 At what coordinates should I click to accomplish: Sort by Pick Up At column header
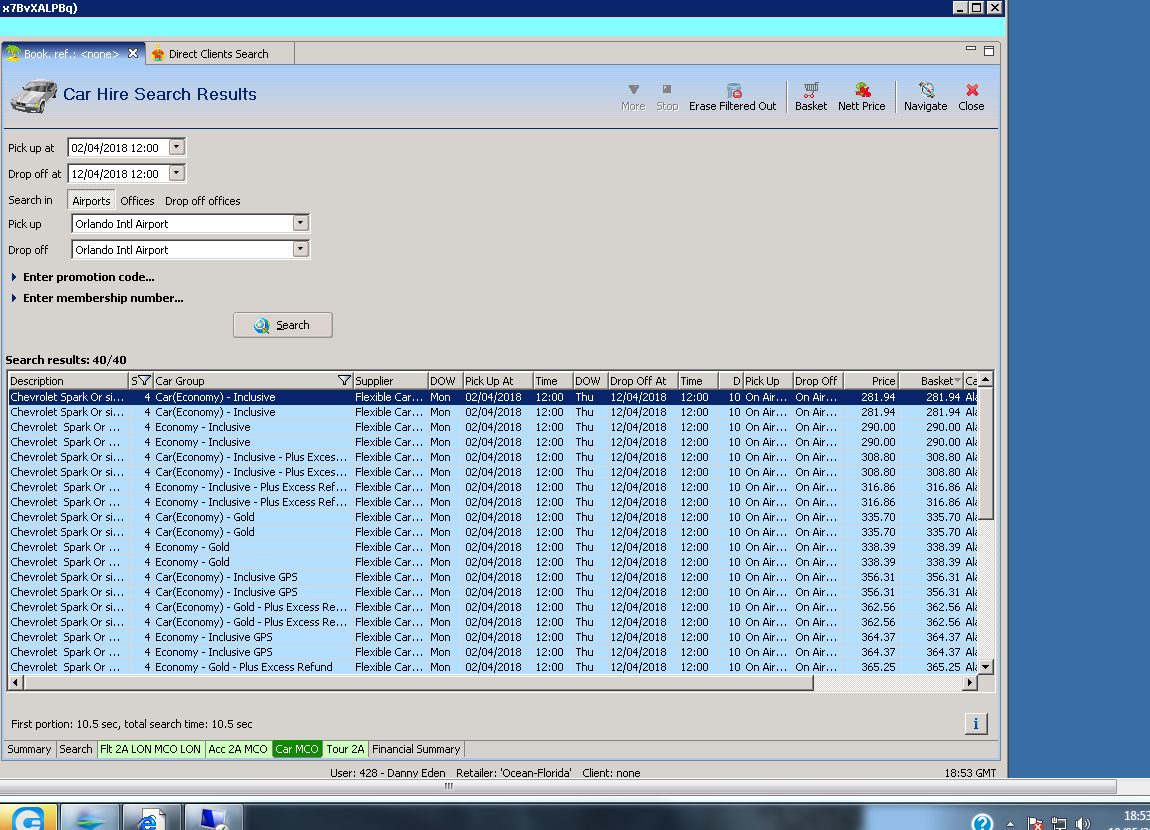[x=497, y=381]
